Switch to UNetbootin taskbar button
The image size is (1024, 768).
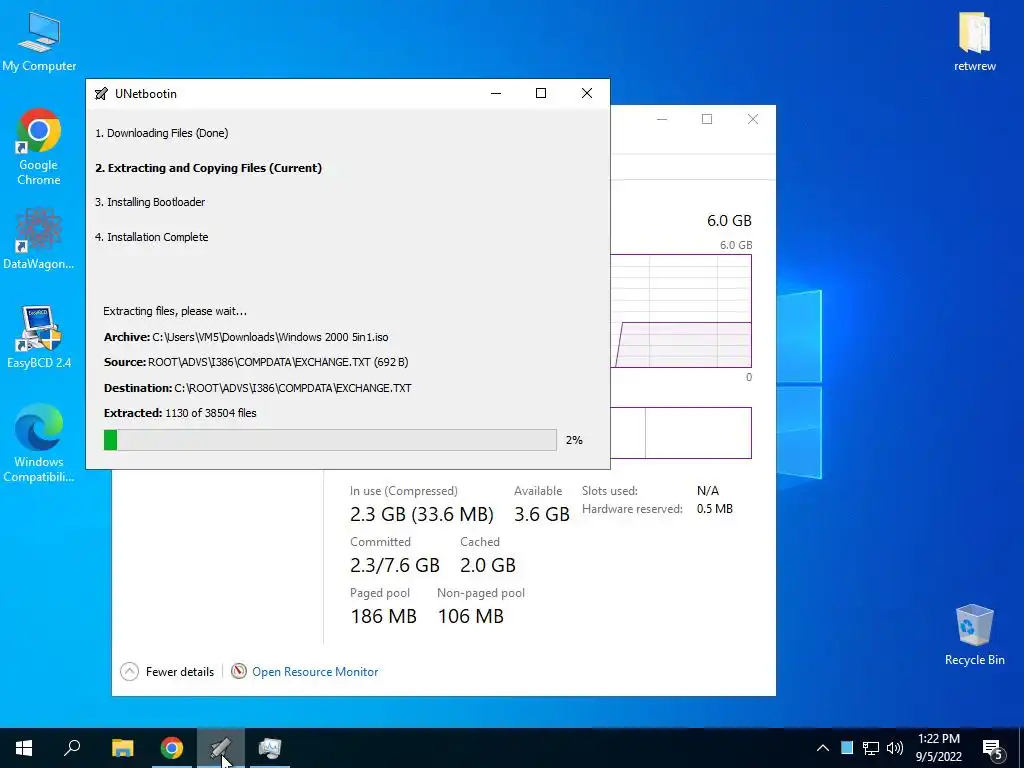tap(221, 748)
